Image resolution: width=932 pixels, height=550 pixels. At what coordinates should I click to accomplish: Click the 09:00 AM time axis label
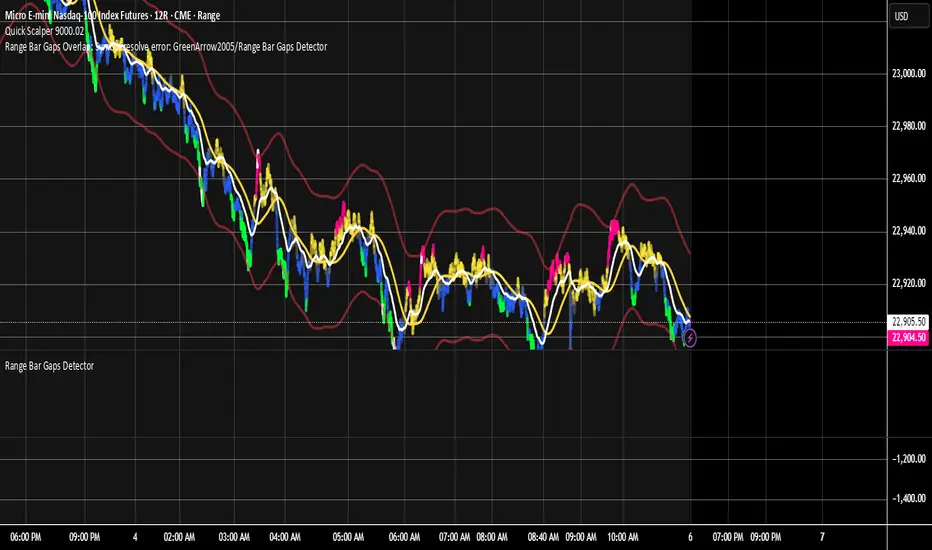pos(581,537)
